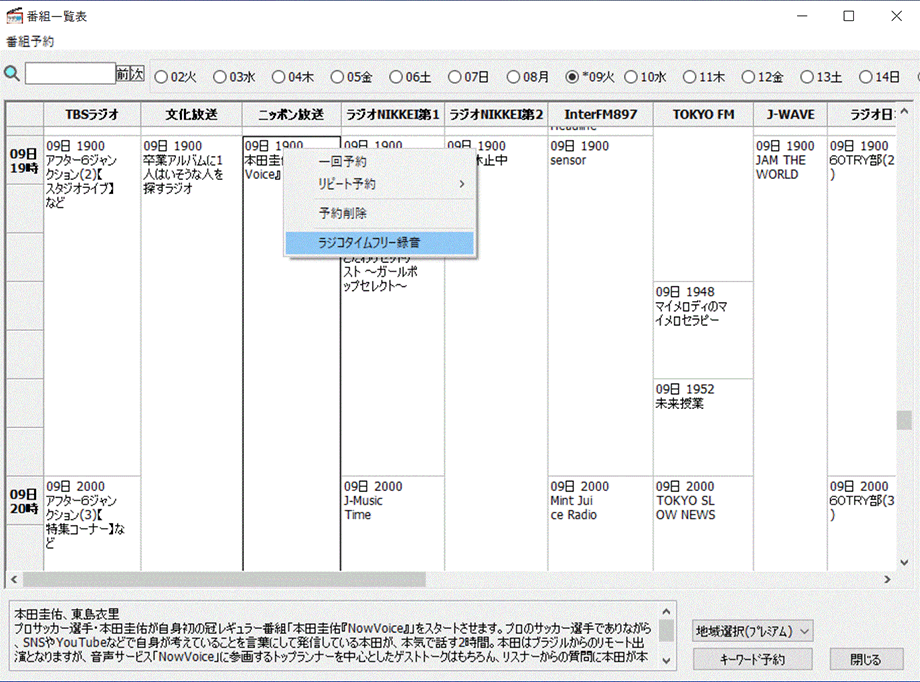Click the description box scroll up arrow
This screenshot has height=682, width=920.
[666, 612]
